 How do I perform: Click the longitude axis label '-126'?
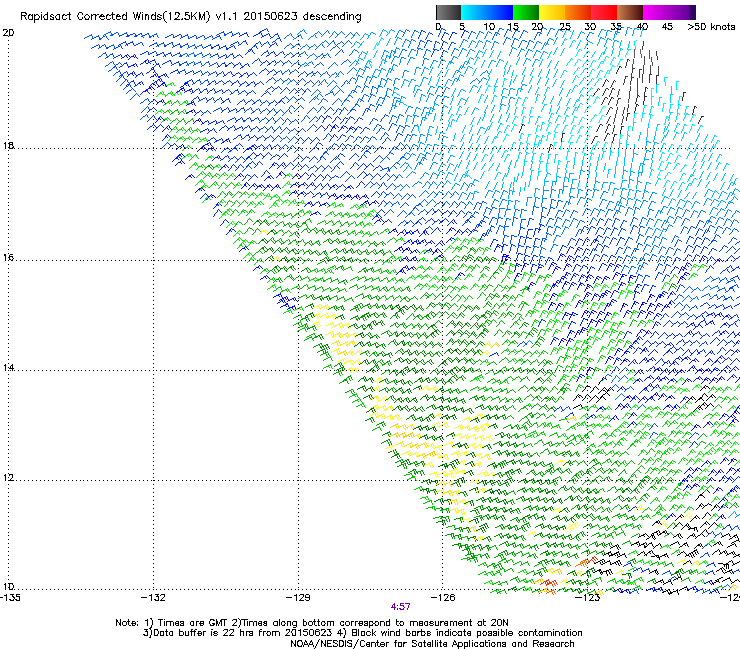(443, 598)
